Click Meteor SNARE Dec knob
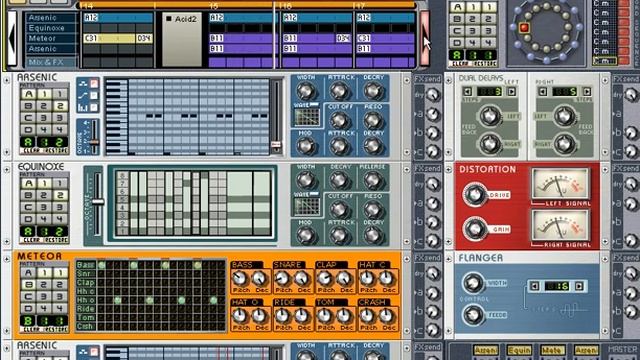 302,278
